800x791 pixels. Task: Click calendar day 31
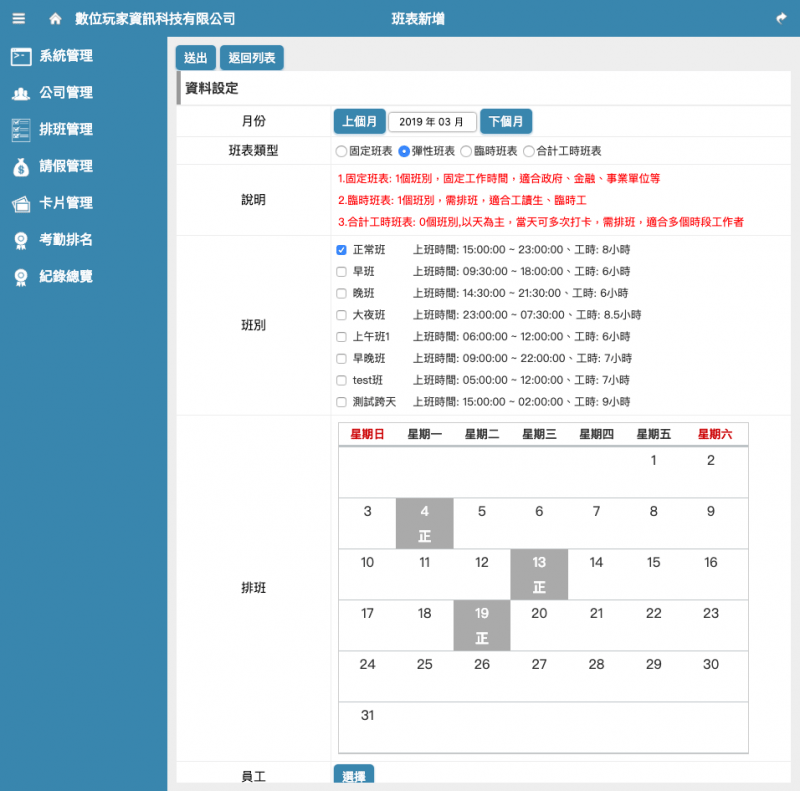point(367,728)
